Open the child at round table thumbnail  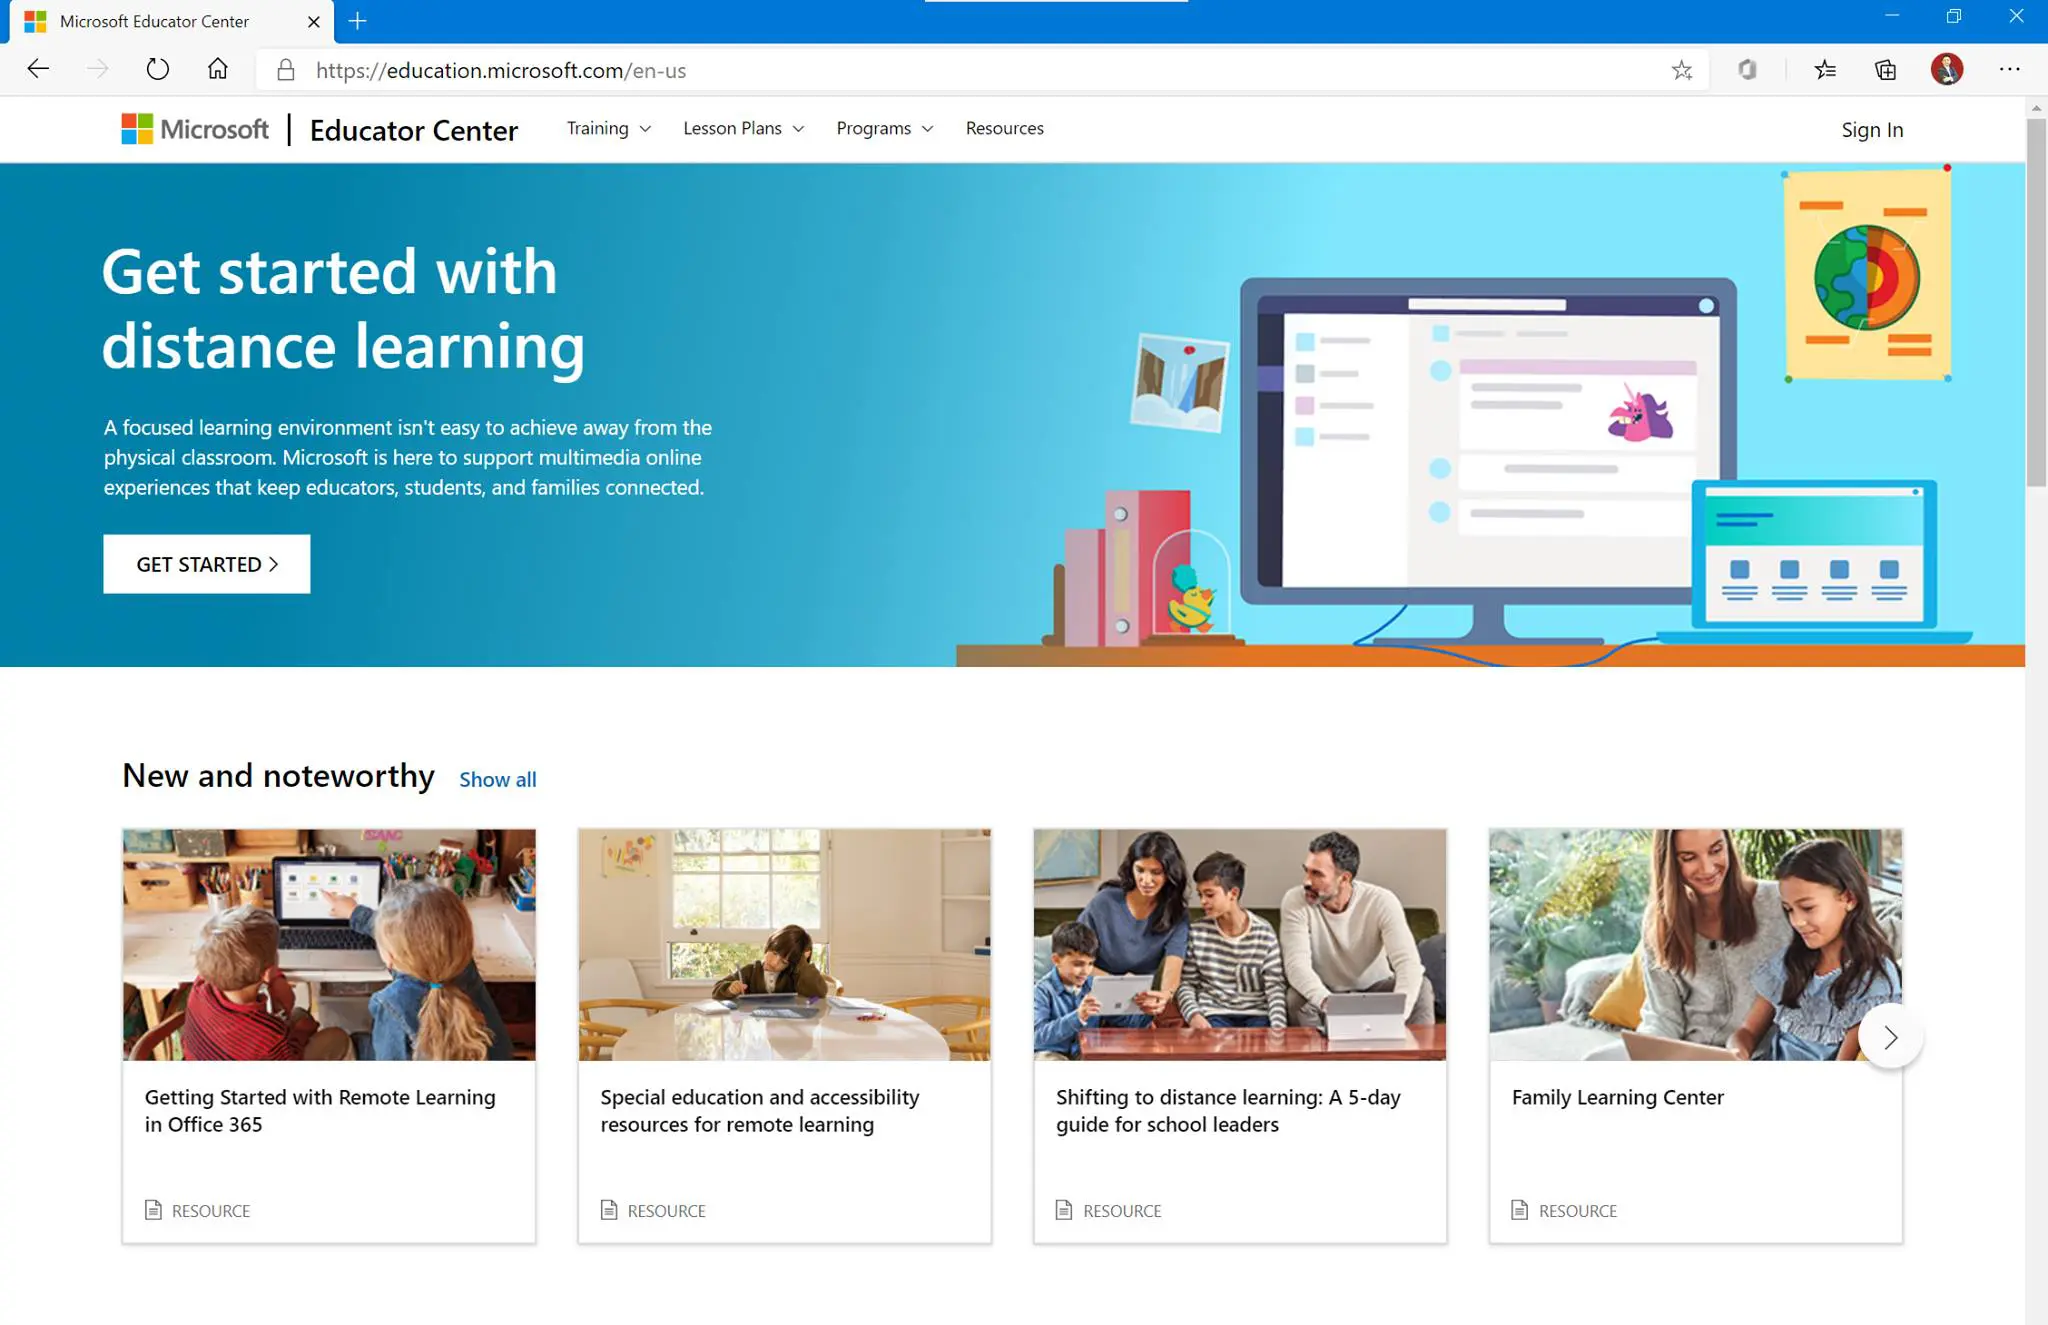tap(784, 944)
